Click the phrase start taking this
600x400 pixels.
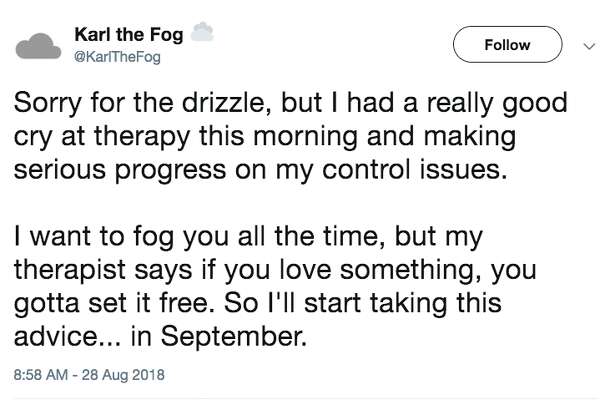[x=403, y=304]
